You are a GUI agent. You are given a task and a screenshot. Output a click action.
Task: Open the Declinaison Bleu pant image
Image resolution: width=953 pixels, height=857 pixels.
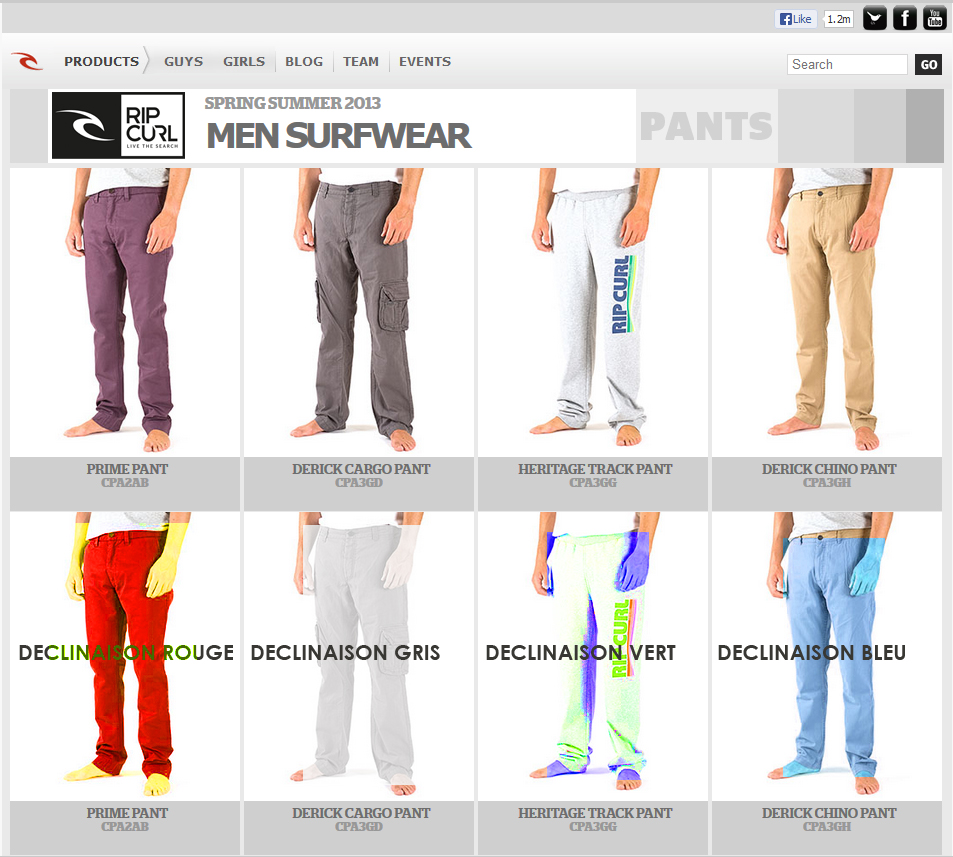pyautogui.click(x=827, y=656)
